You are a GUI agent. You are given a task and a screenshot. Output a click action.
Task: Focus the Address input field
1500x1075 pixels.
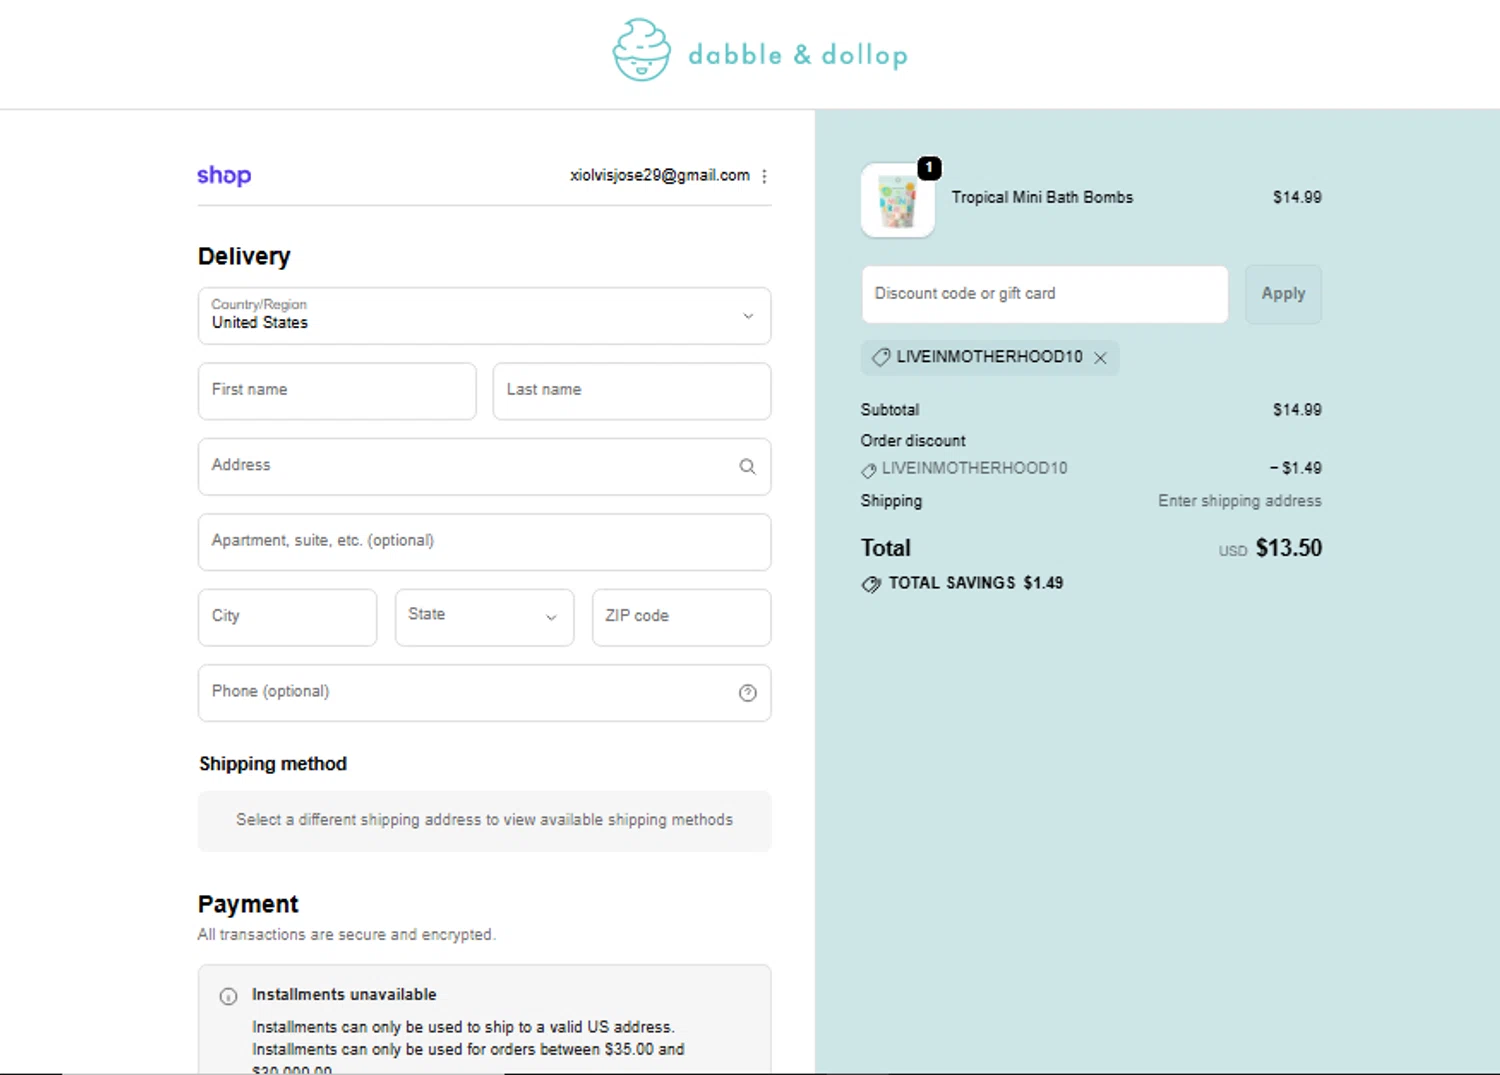[484, 466]
